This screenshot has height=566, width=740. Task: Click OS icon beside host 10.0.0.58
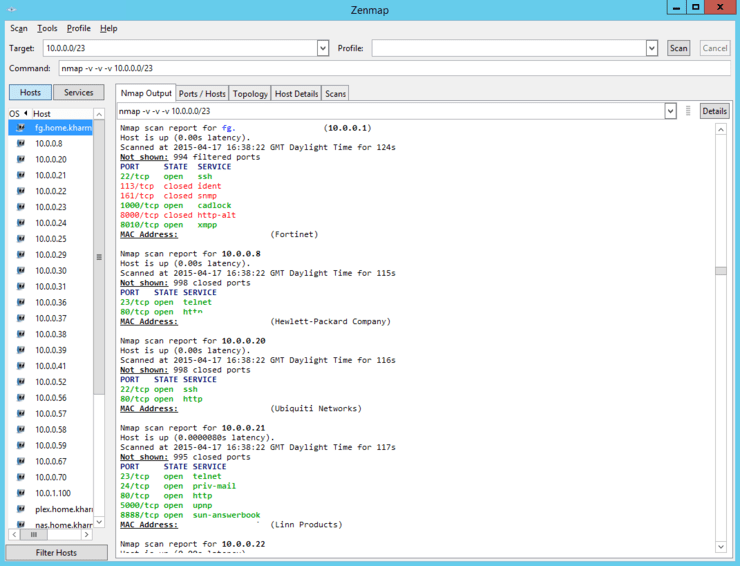click(x=21, y=430)
